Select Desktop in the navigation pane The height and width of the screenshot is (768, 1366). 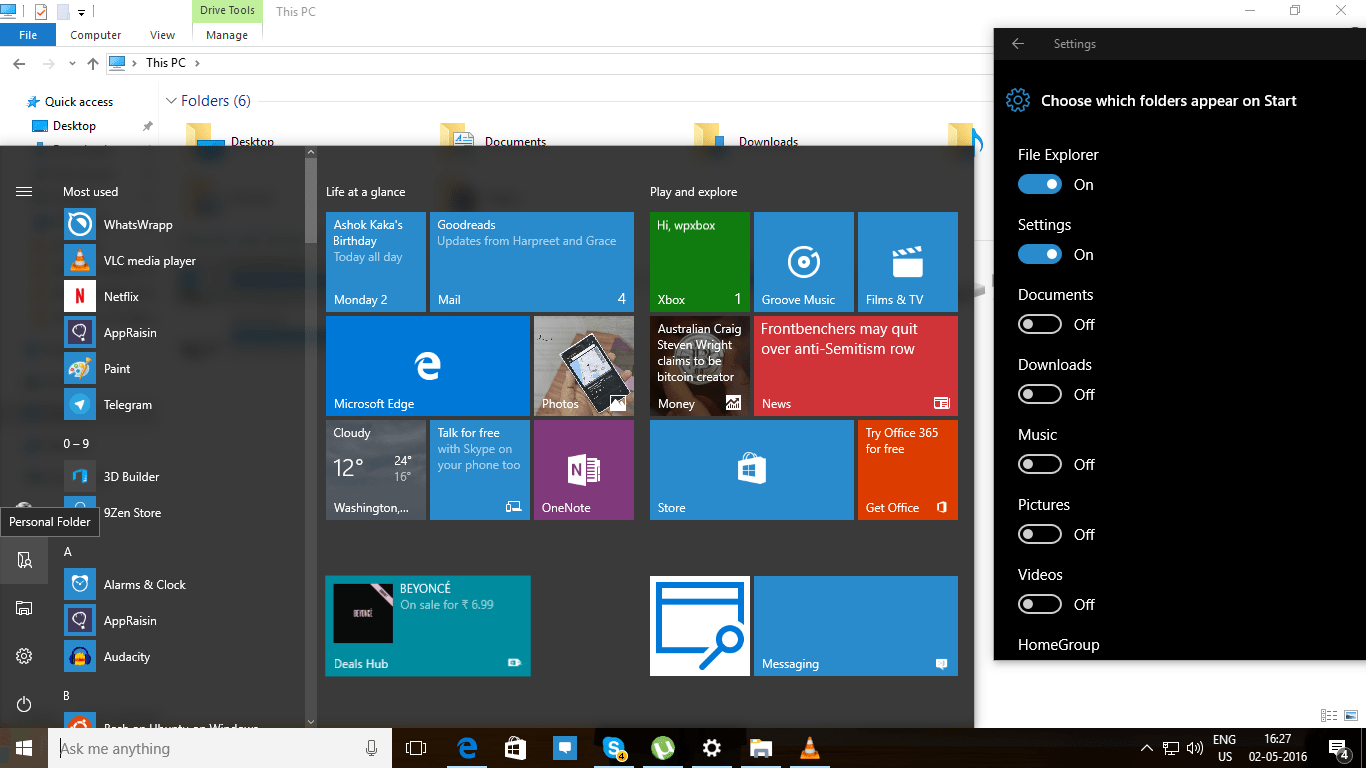(74, 126)
